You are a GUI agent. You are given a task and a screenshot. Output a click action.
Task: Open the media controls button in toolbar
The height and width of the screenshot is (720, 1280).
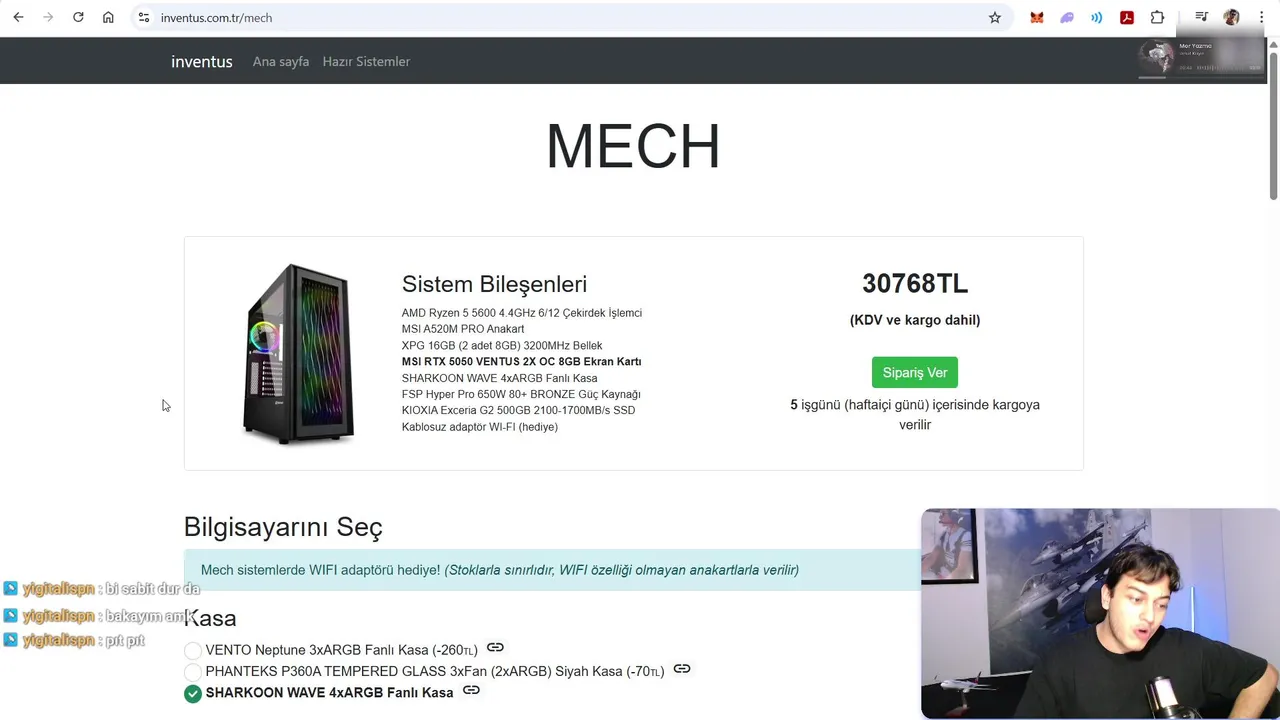1201,17
